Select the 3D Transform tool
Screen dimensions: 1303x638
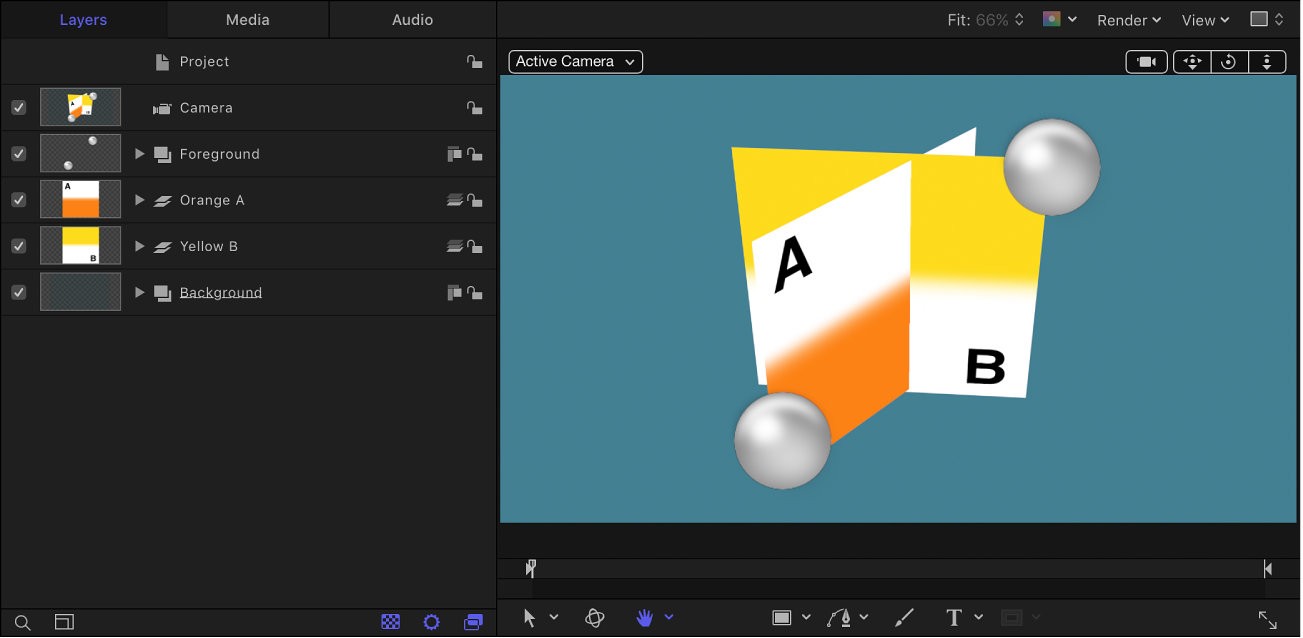(594, 617)
